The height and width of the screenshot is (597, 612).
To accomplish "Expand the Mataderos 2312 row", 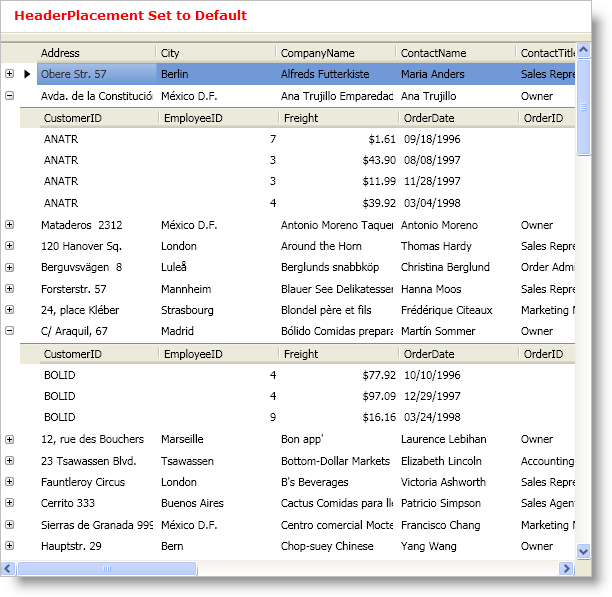I will 10,225.
